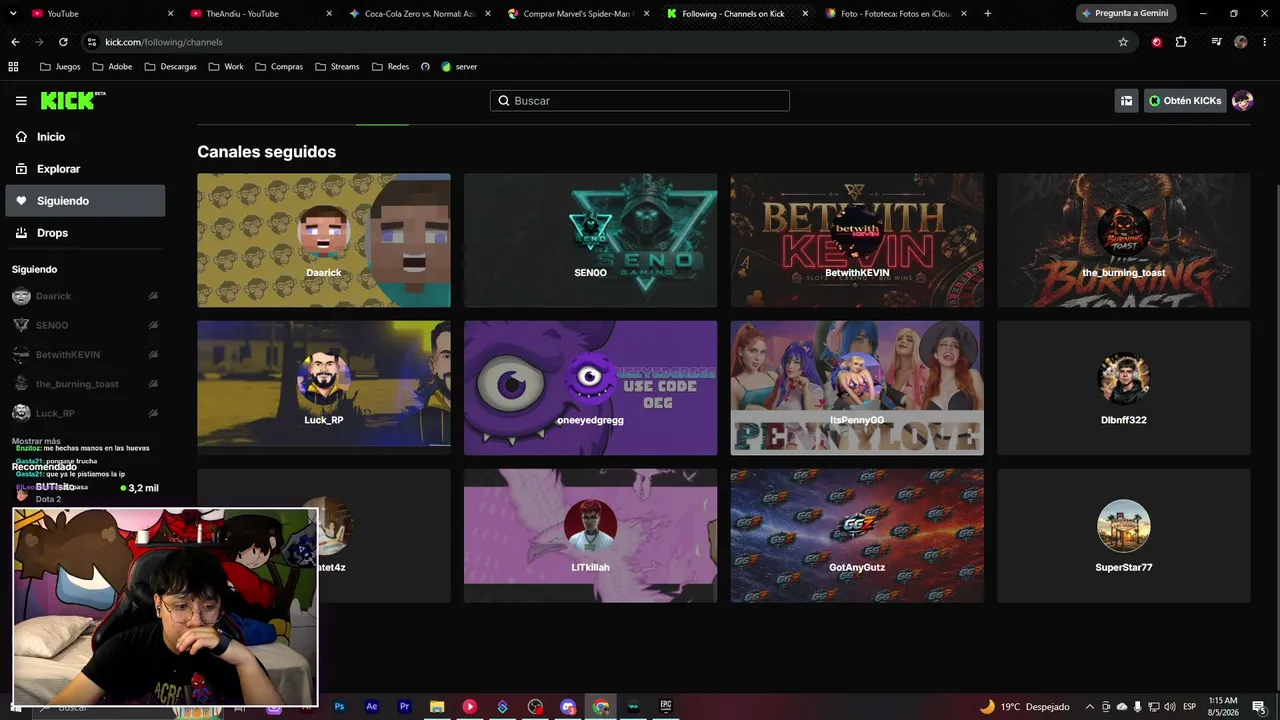Close the Following - Channels on Kick tab

805,14
